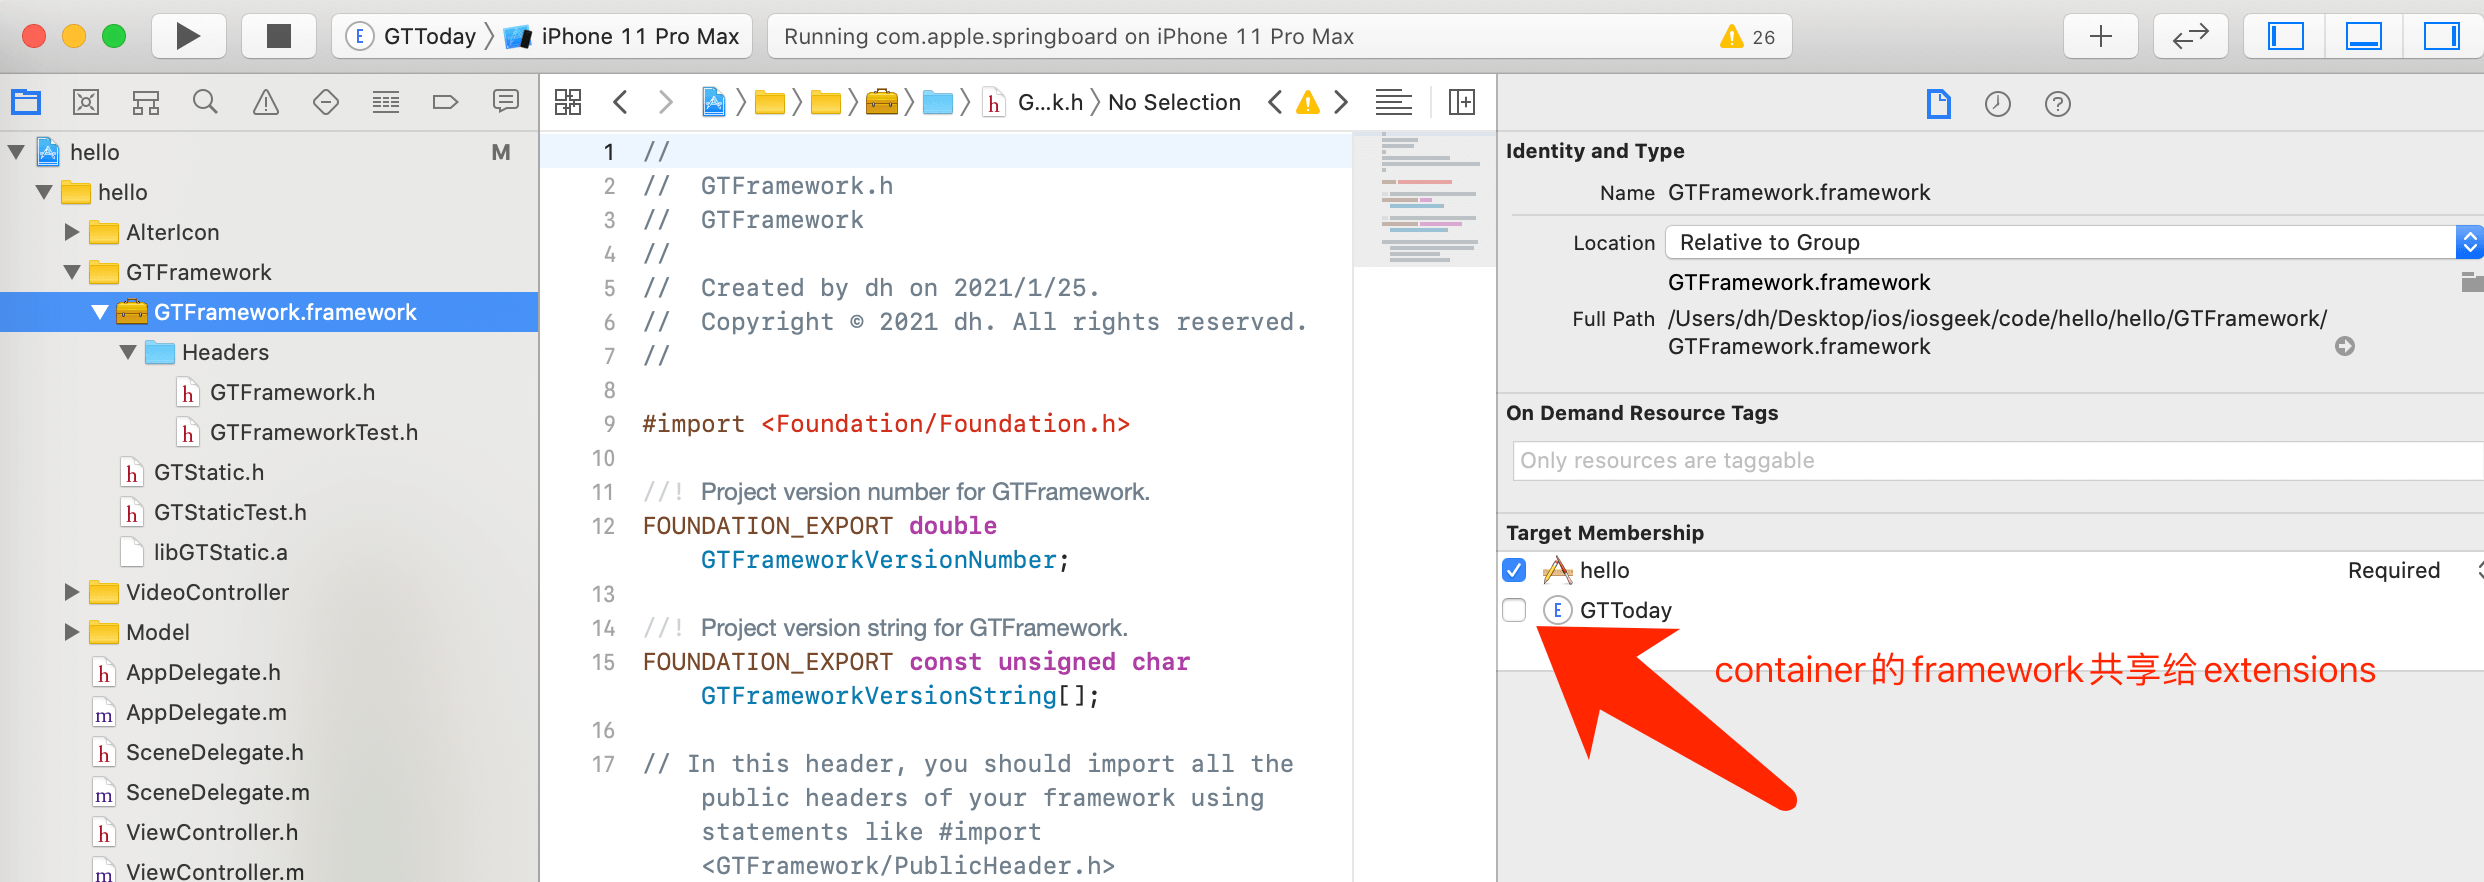The image size is (2484, 882).
Task: Click the code minimap
Action: click(1425, 200)
